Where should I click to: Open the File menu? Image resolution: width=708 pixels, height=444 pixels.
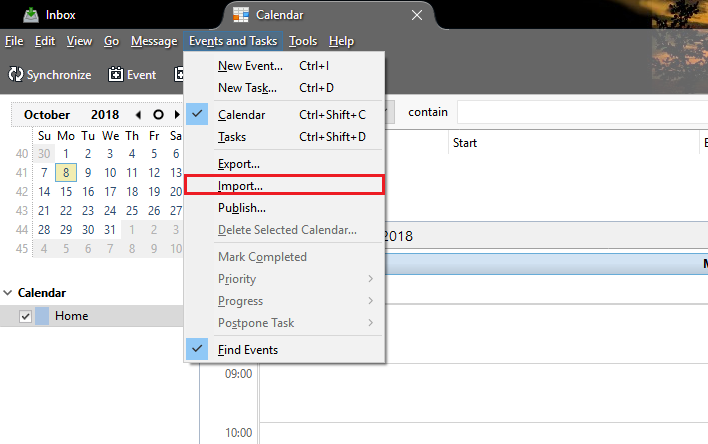pos(14,41)
